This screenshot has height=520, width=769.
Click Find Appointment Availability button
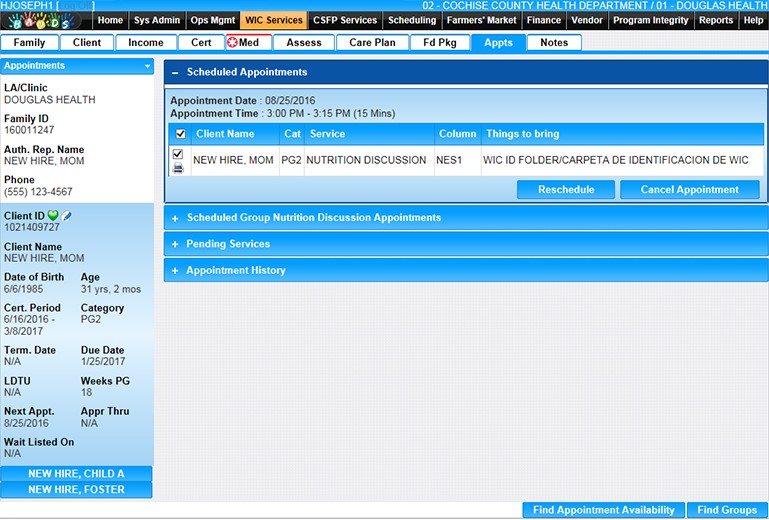pos(603,510)
